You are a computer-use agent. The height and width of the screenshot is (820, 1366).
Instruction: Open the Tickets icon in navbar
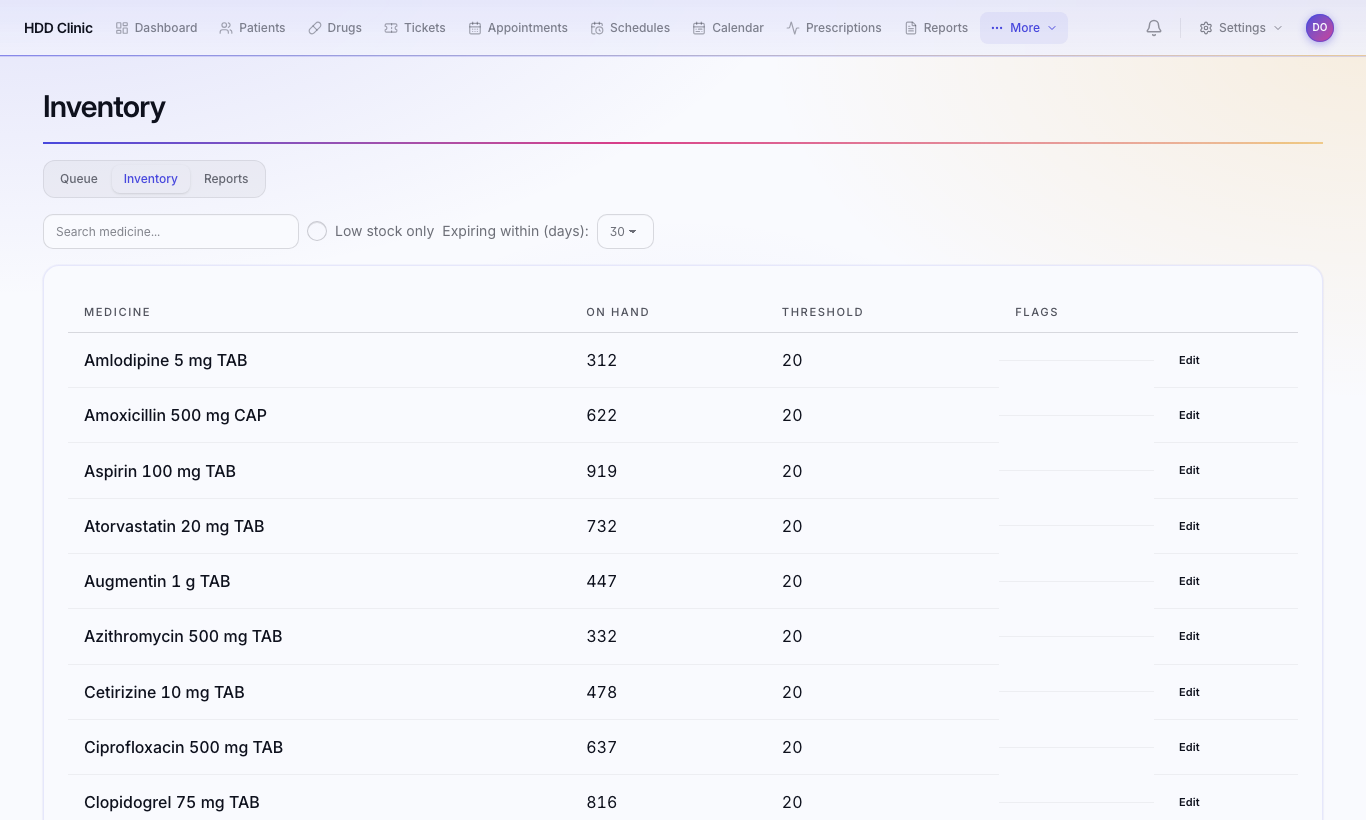pos(391,28)
